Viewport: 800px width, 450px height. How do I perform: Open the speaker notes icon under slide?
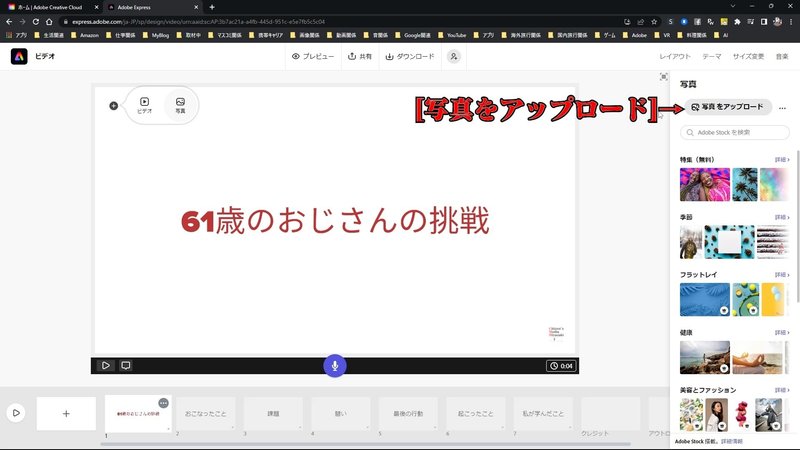pos(126,365)
